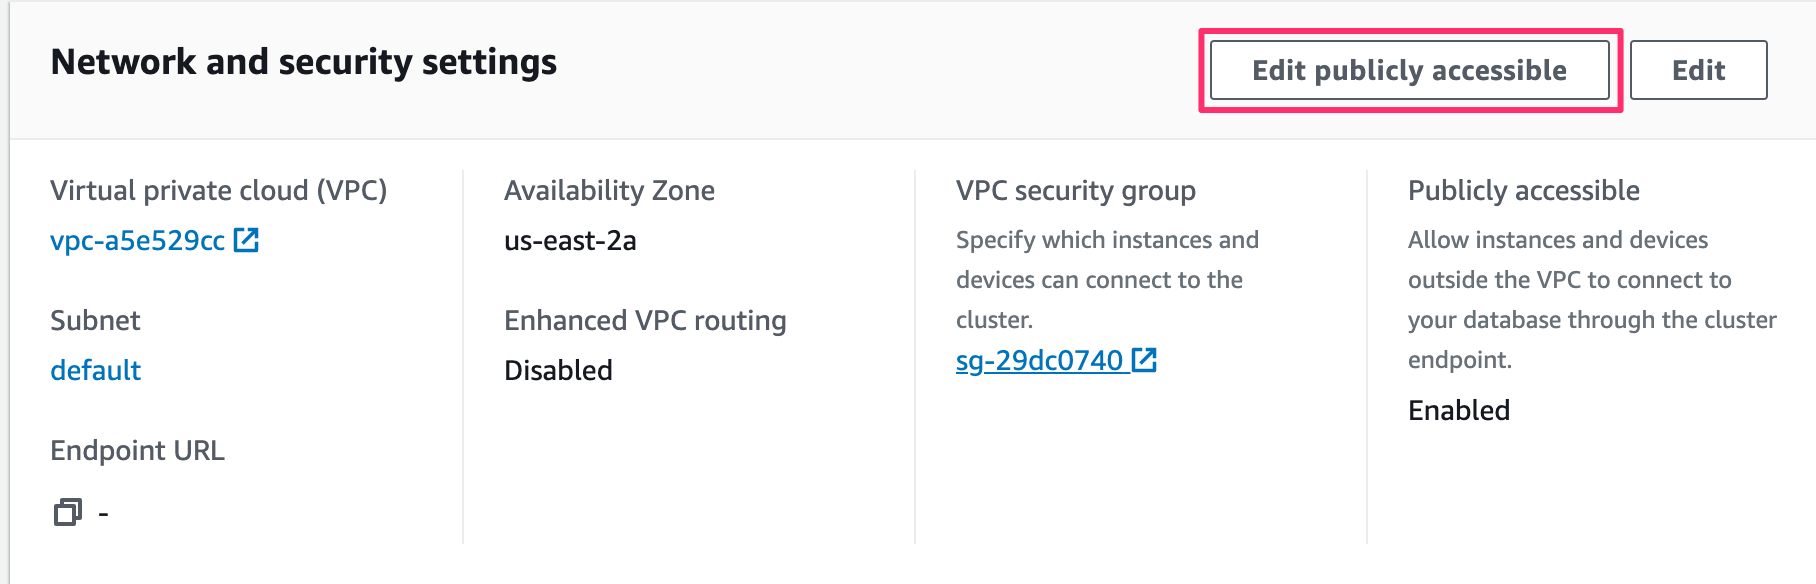Click the Subnet label
The height and width of the screenshot is (584, 1816).
[x=95, y=321]
